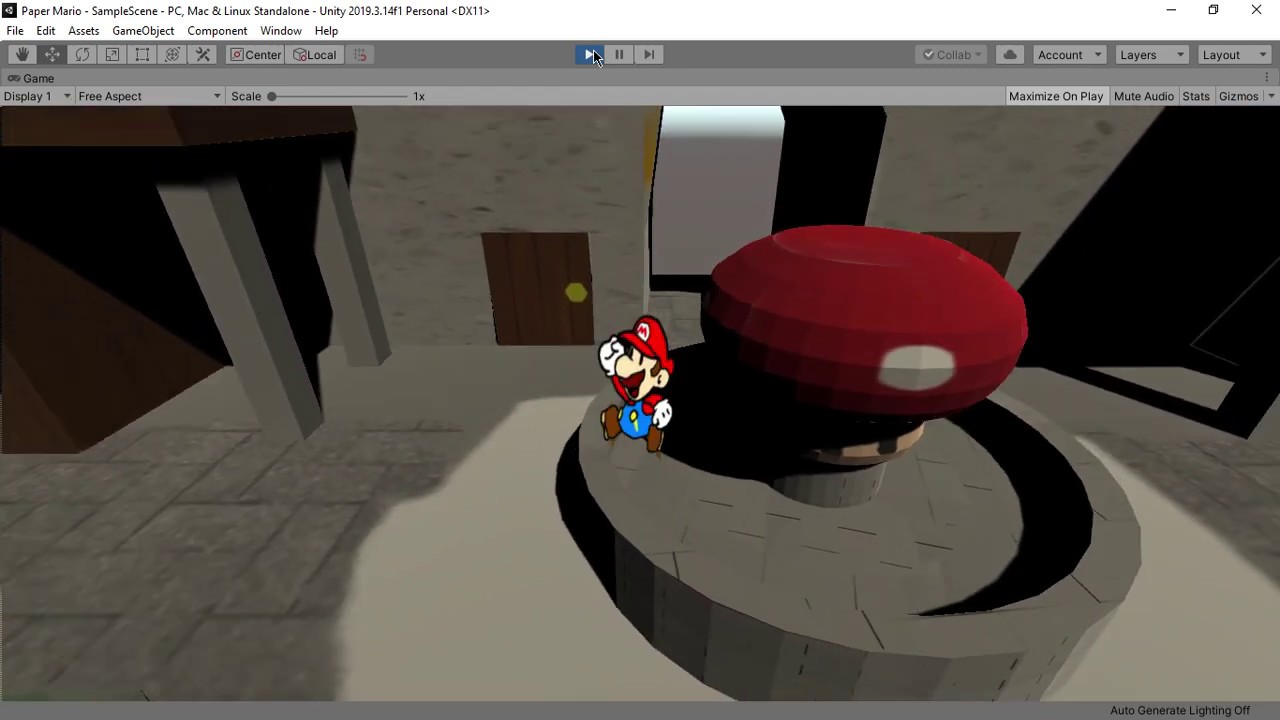Image resolution: width=1280 pixels, height=720 pixels.
Task: Click the Scale slider handle
Action: [271, 96]
